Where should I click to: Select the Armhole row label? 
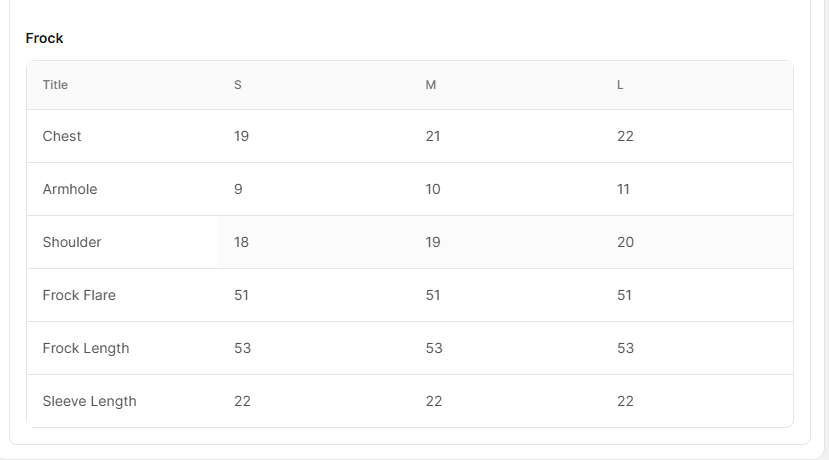[x=70, y=189]
